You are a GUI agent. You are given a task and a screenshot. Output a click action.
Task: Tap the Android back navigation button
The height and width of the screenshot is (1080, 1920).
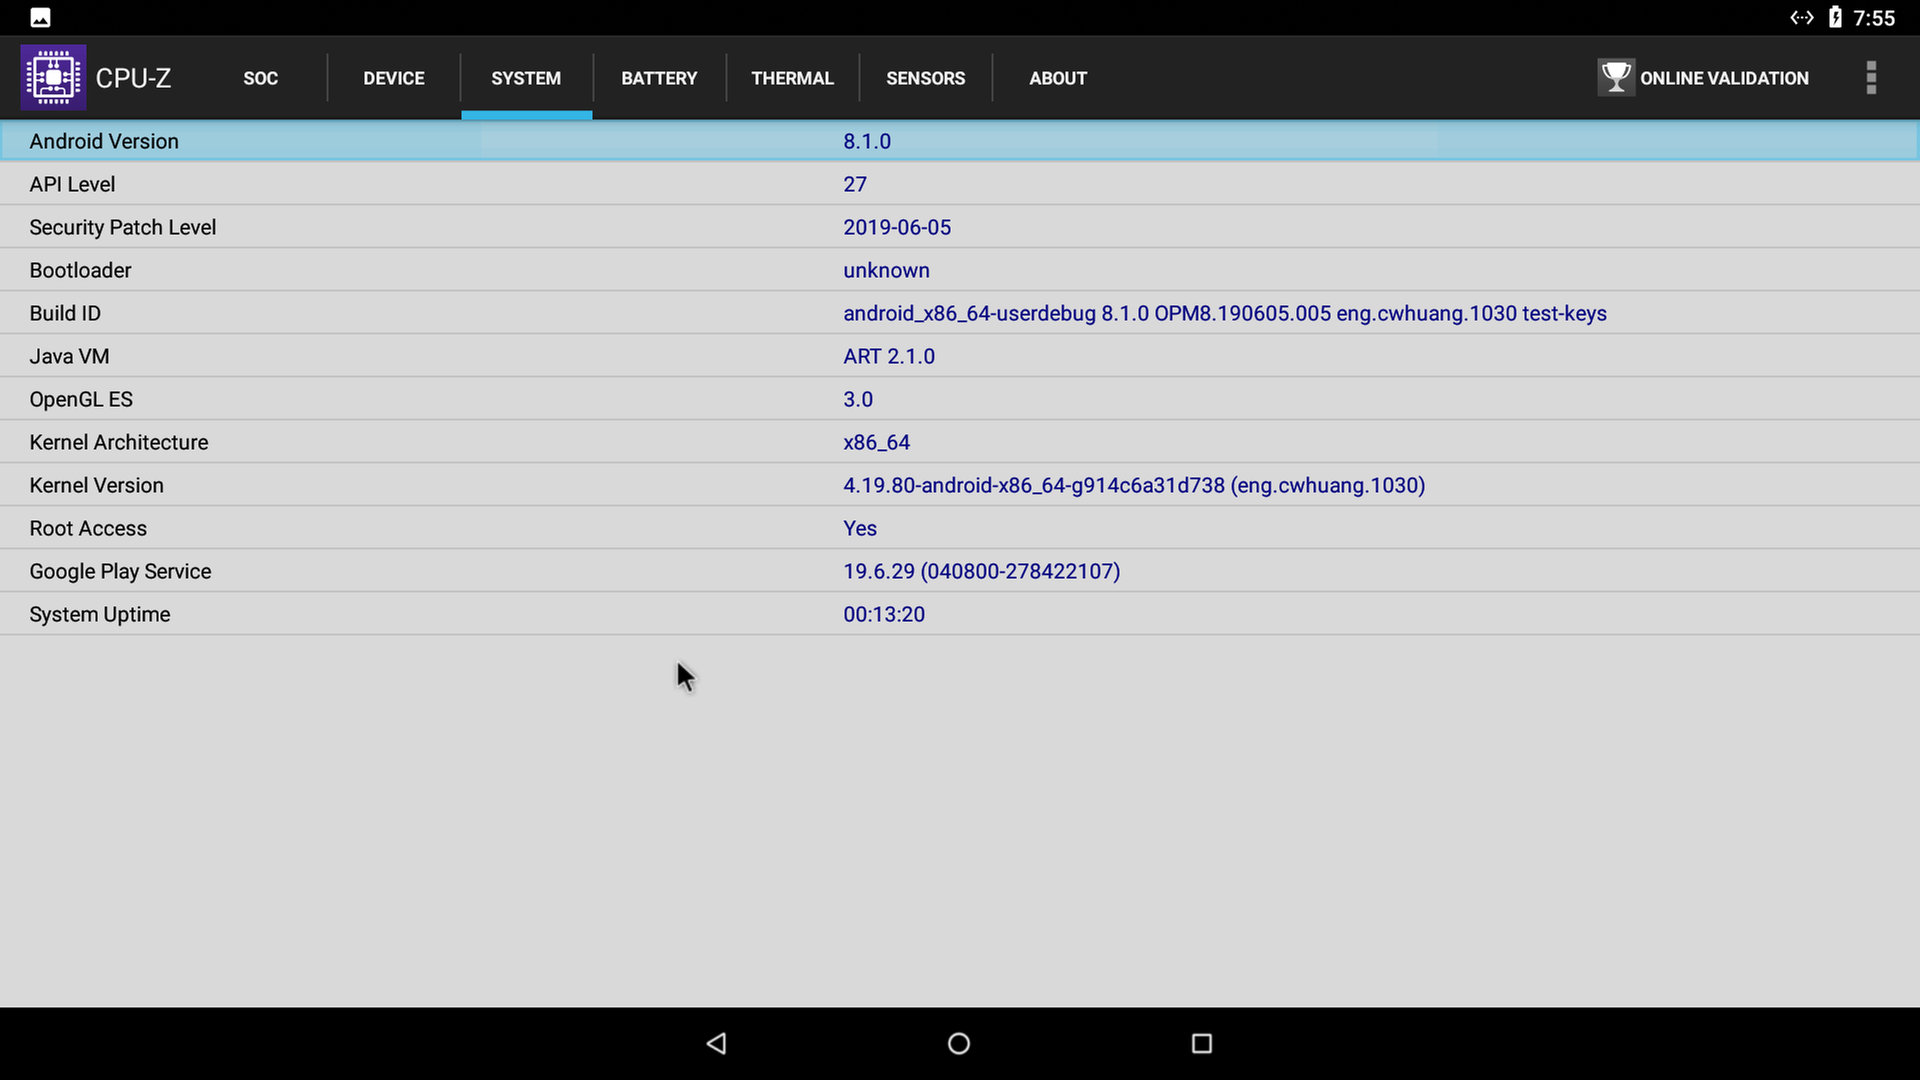pos(716,1043)
